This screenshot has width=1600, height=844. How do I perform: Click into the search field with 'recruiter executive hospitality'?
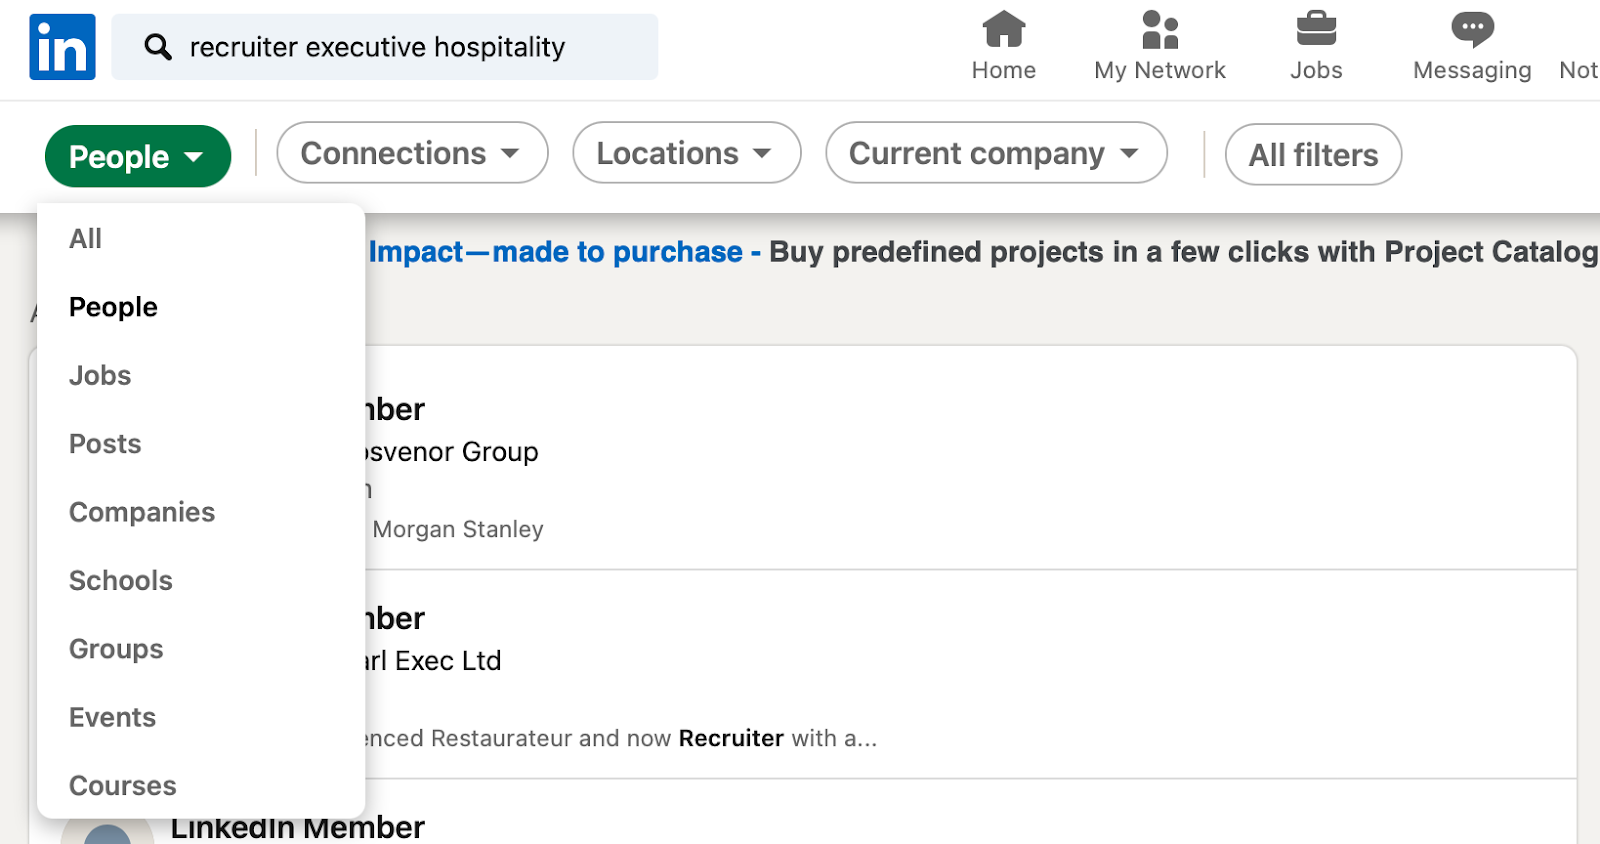pos(400,47)
